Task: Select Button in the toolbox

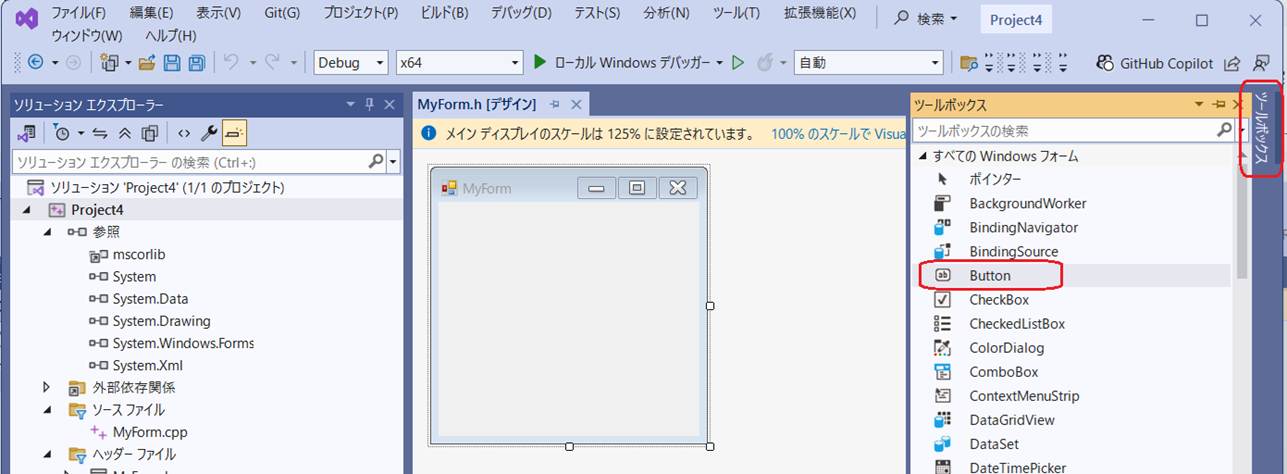Action: pos(990,275)
